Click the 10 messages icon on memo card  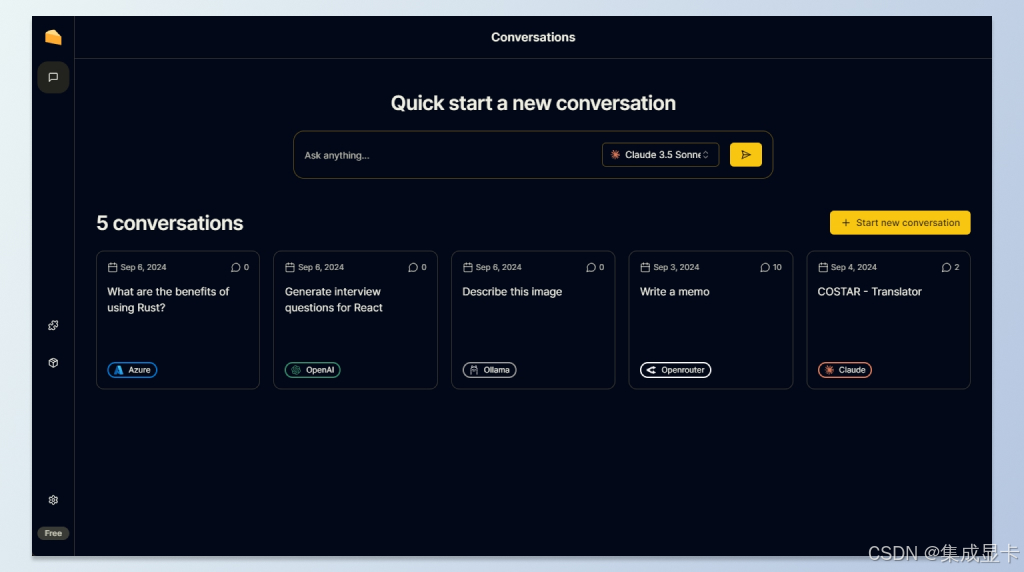click(x=765, y=267)
